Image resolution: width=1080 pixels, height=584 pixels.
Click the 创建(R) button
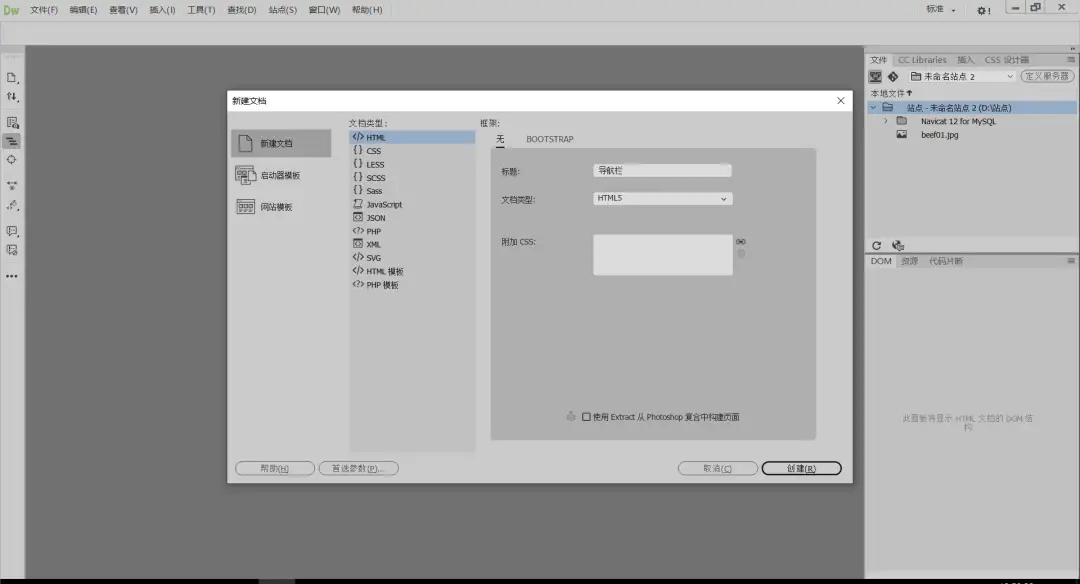click(801, 468)
